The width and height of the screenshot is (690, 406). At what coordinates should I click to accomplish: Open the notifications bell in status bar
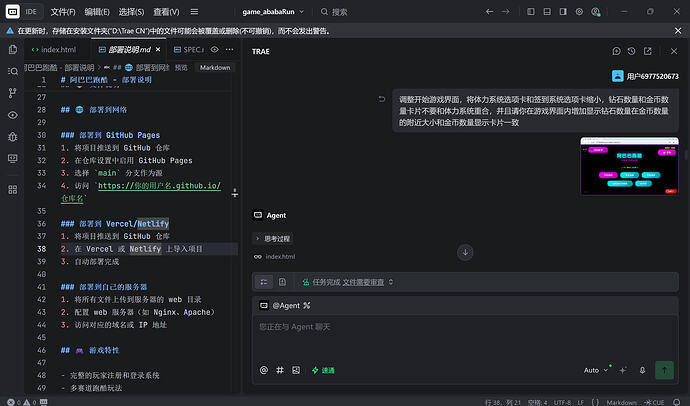(x=677, y=402)
